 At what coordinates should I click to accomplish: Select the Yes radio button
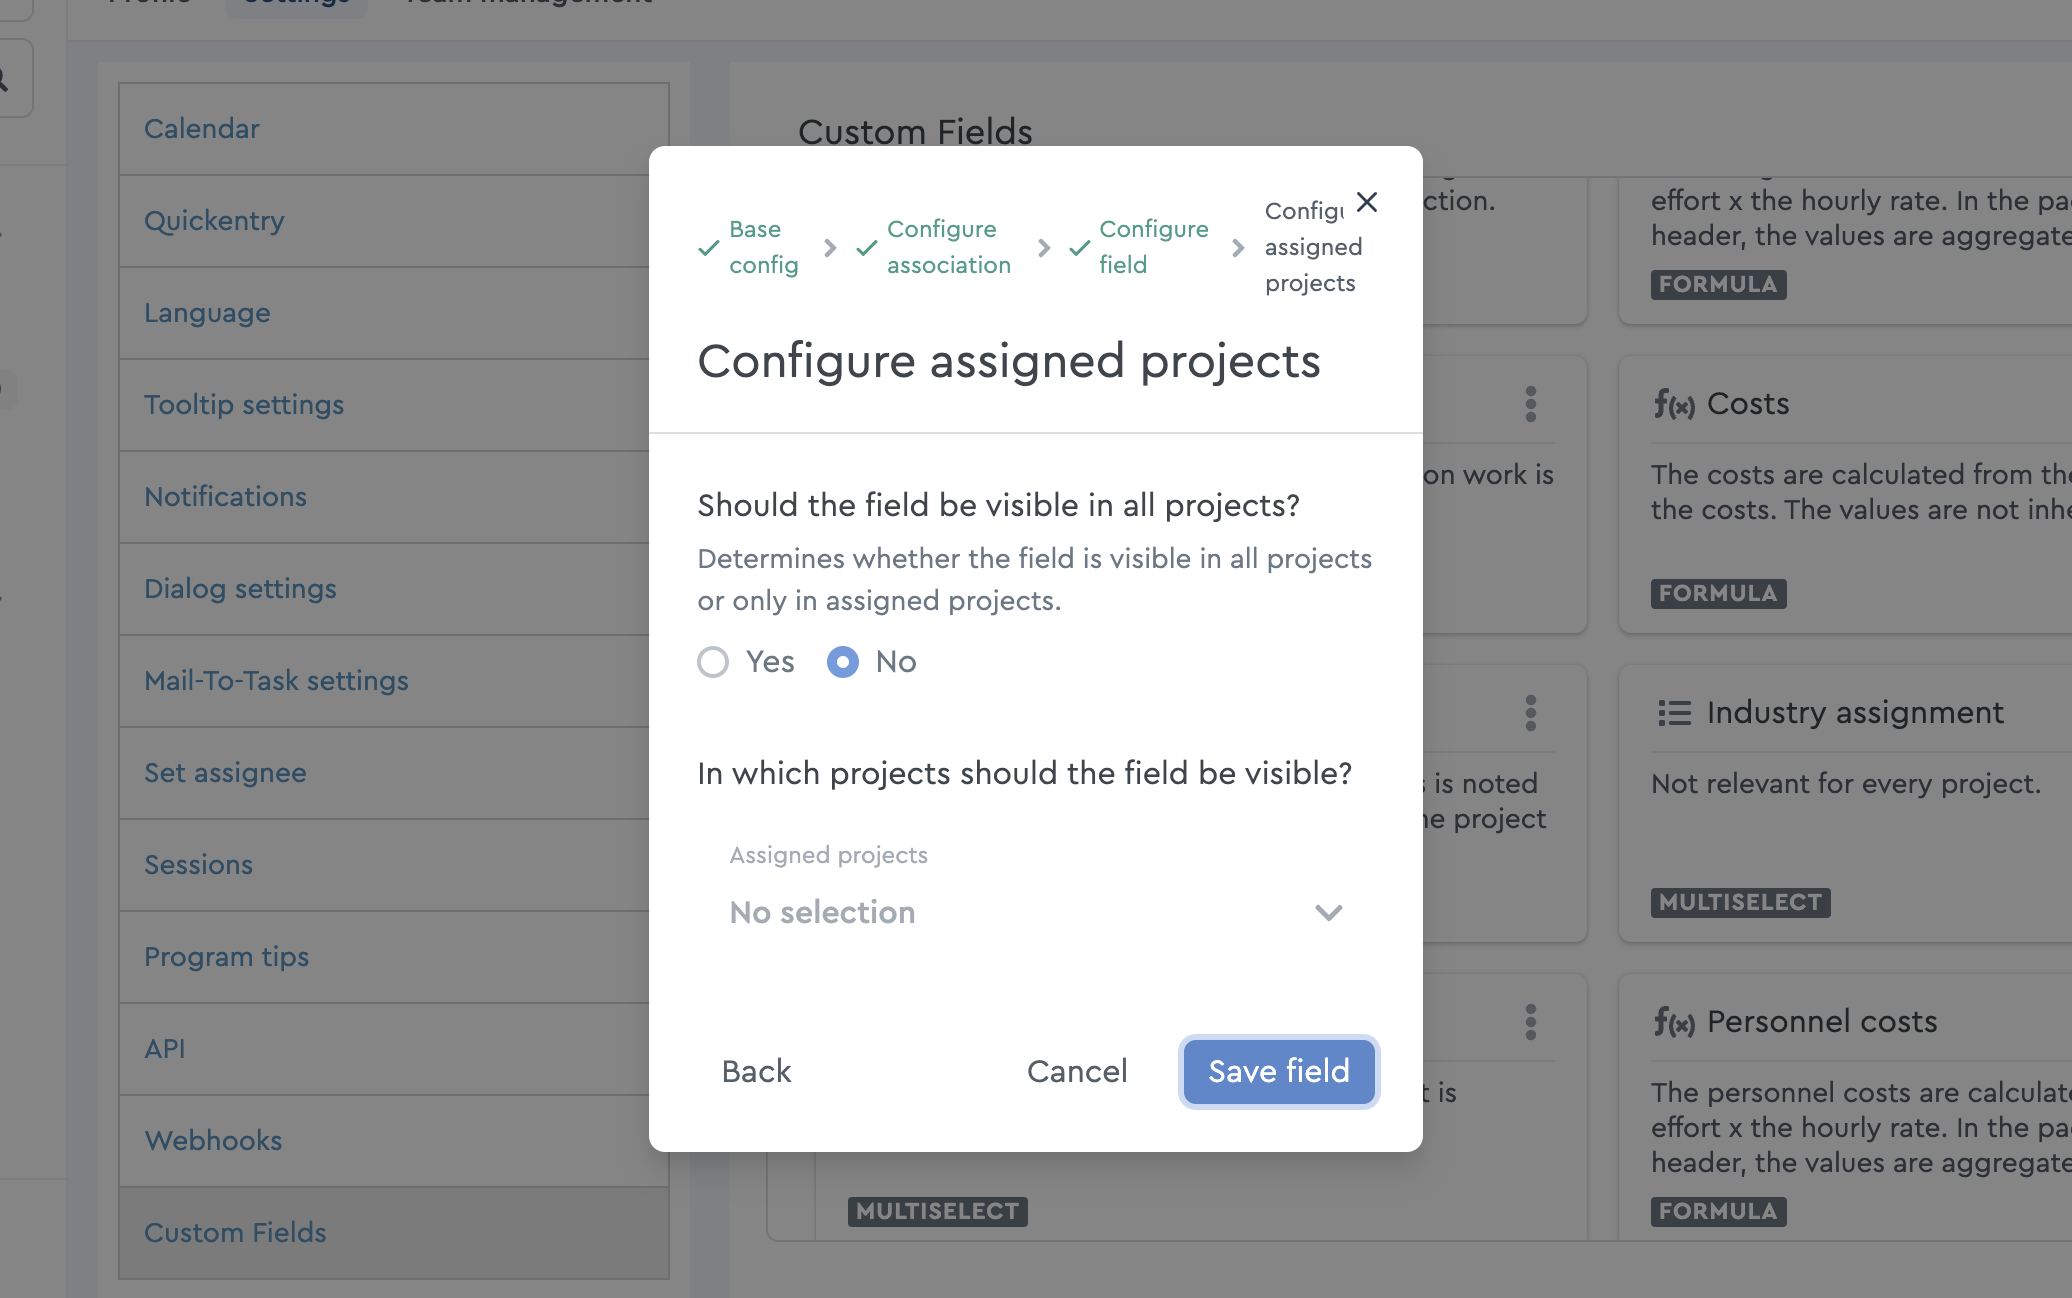point(713,662)
